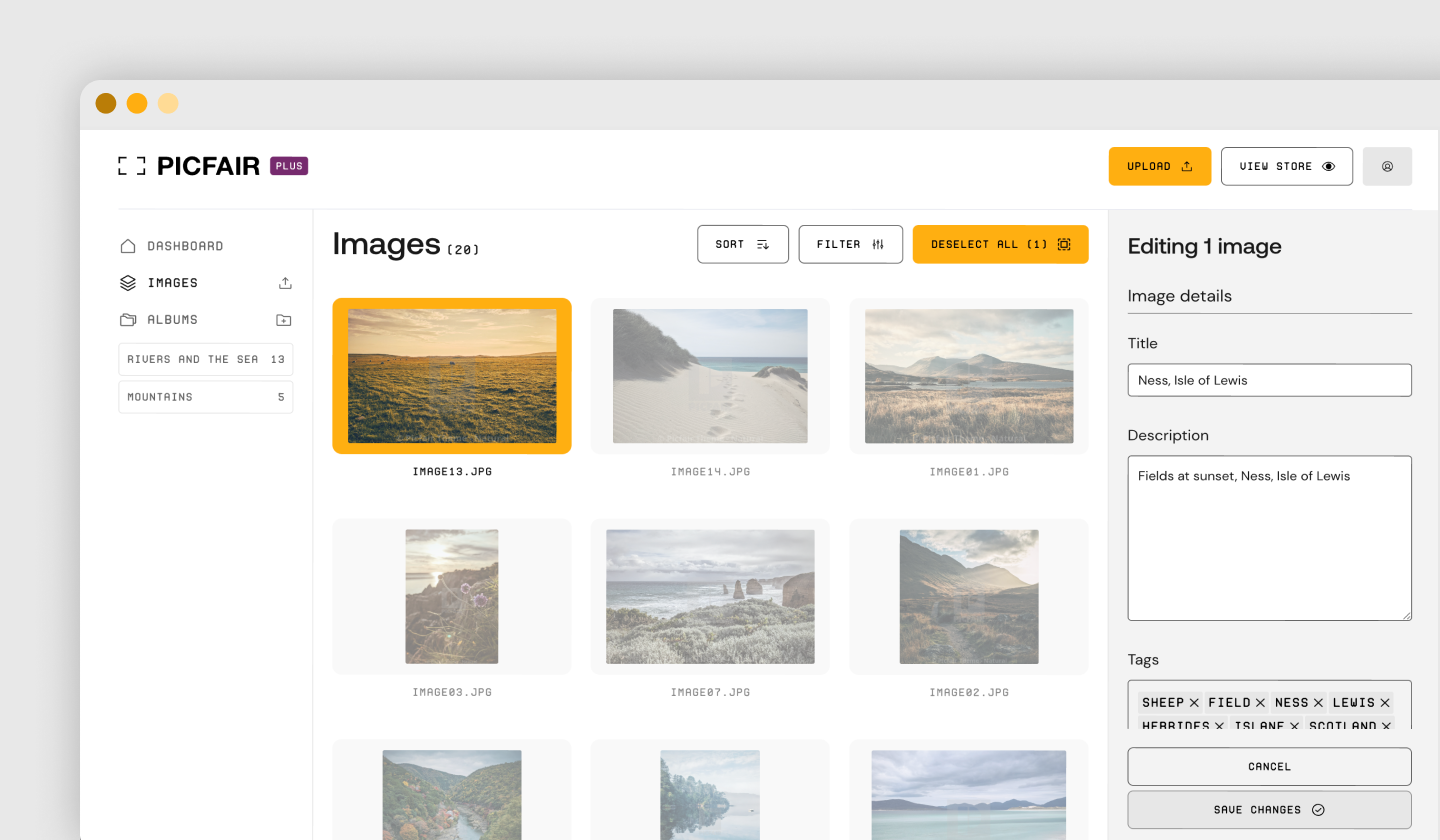Click the Editing 1 image heading
This screenshot has width=1440, height=840.
tap(1205, 246)
